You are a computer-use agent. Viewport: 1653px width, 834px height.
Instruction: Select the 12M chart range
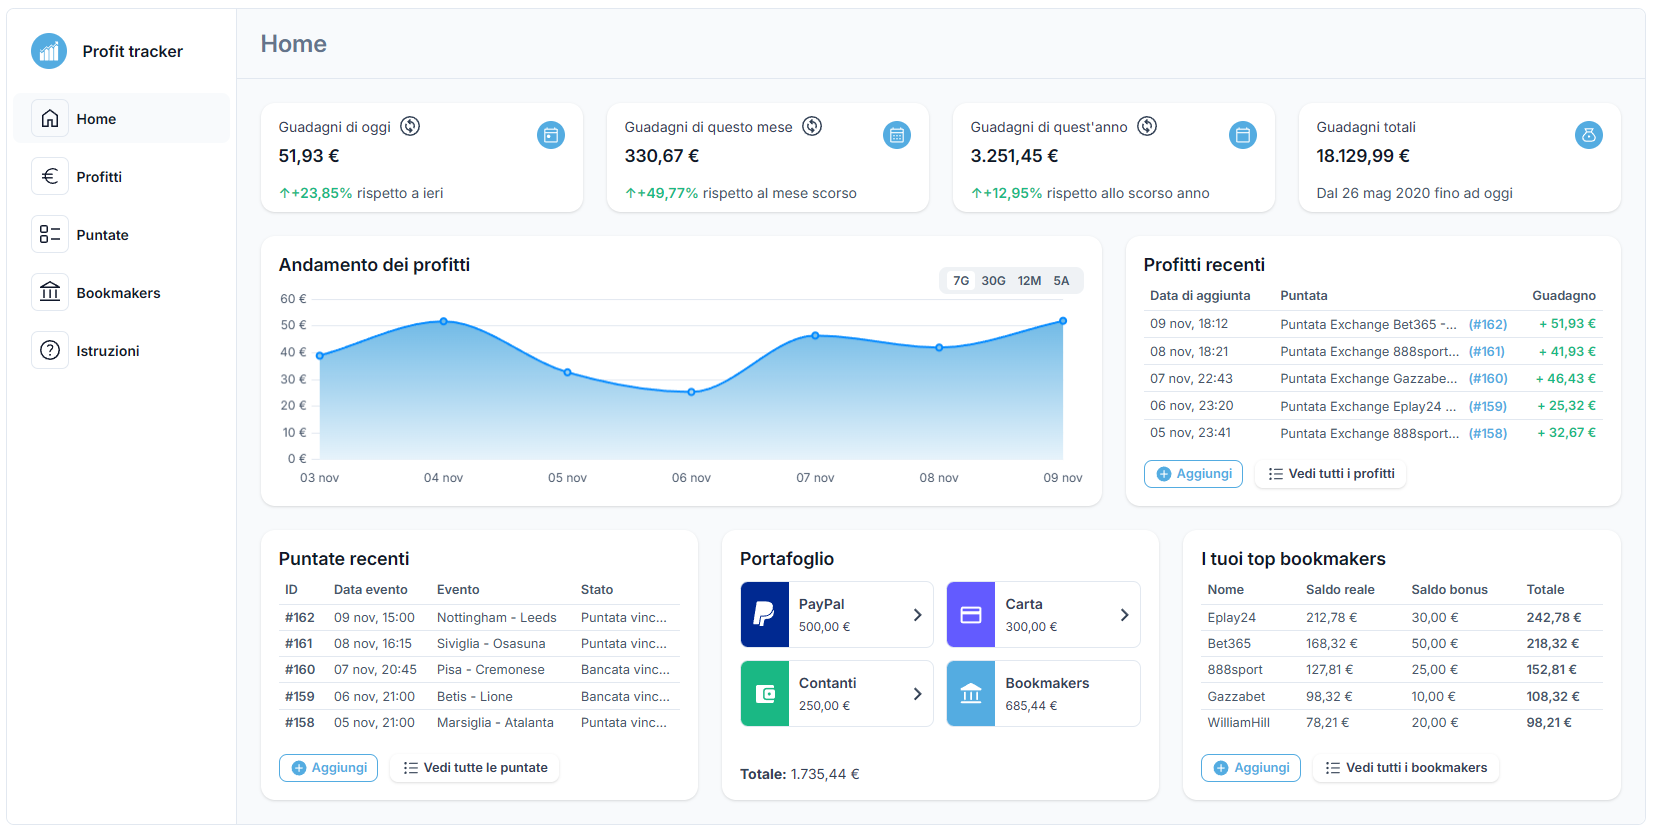click(x=1029, y=281)
